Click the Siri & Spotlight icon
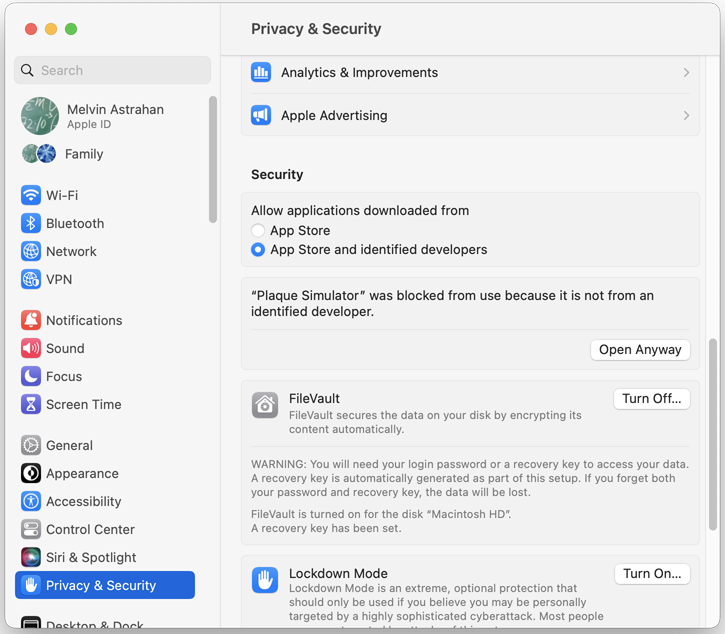This screenshot has width=725, height=634. pos(31,557)
